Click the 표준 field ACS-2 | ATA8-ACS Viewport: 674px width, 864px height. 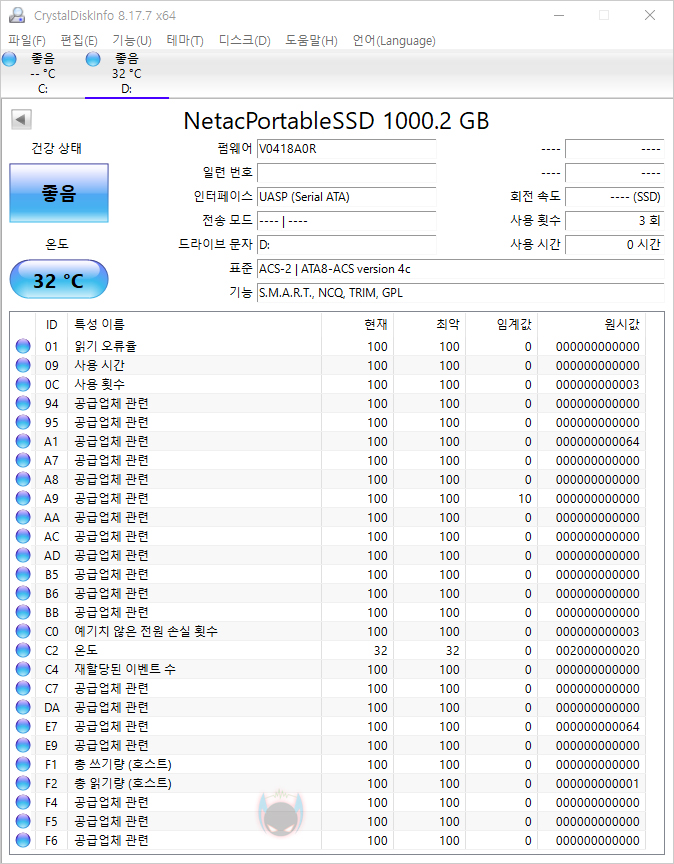coord(461,269)
